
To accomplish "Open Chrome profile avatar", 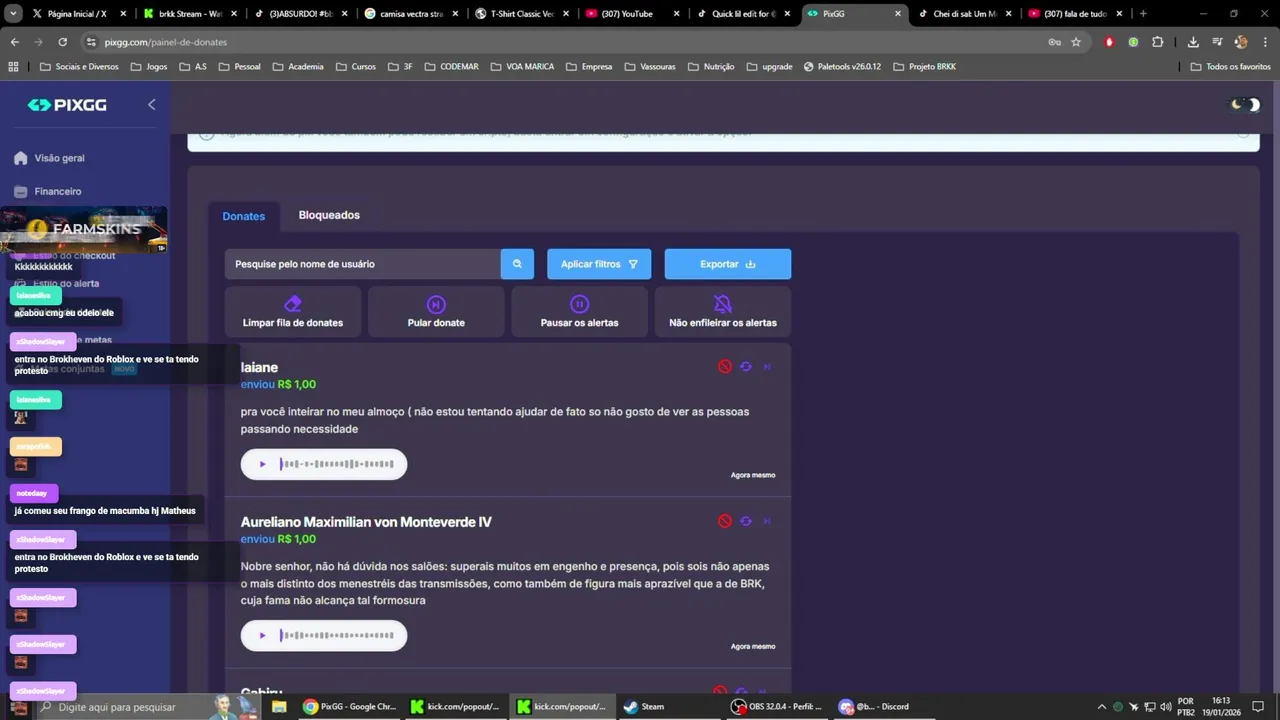I will 1241,42.
